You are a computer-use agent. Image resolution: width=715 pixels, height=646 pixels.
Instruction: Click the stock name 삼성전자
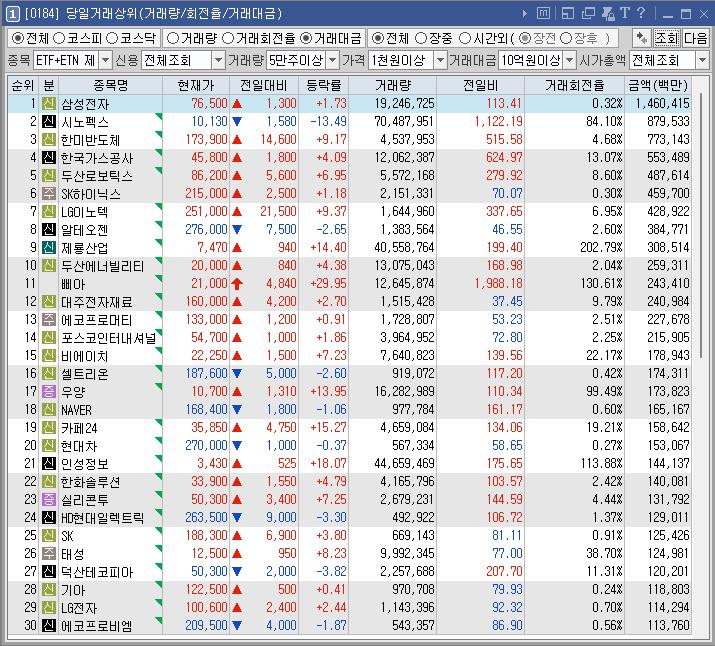coord(85,104)
